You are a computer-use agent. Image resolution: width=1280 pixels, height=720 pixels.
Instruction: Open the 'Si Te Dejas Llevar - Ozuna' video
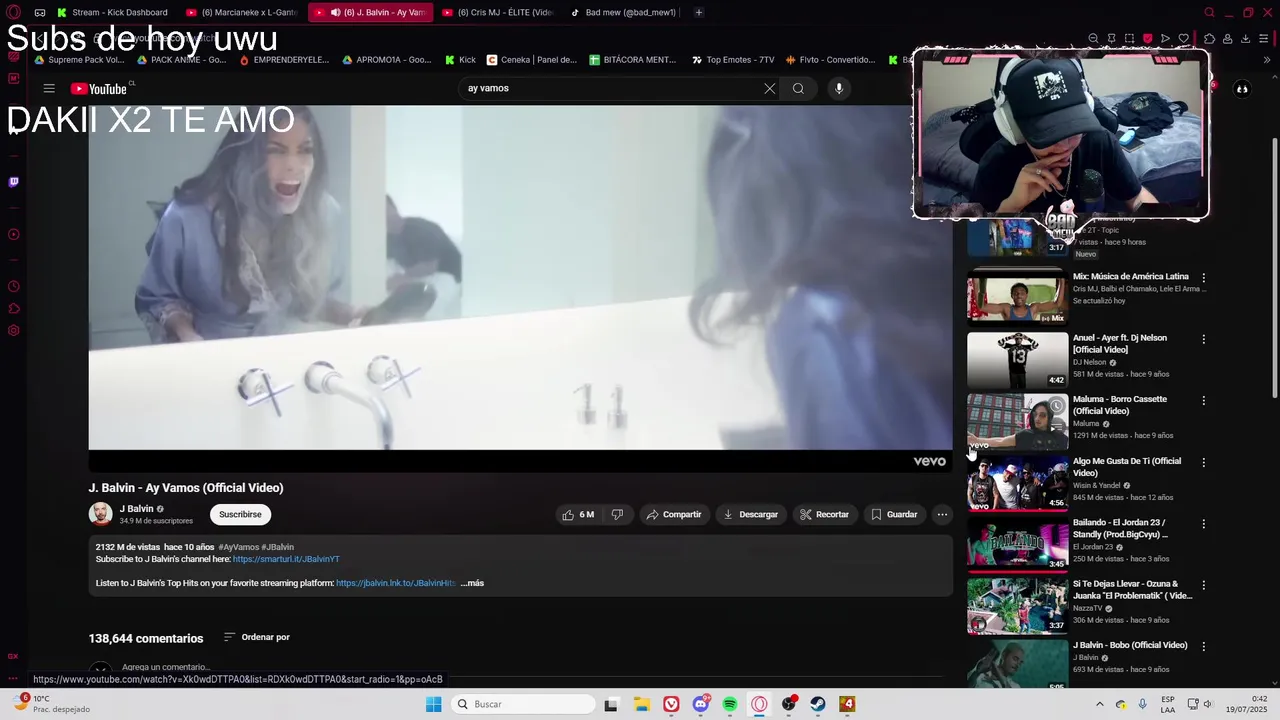click(1133, 589)
